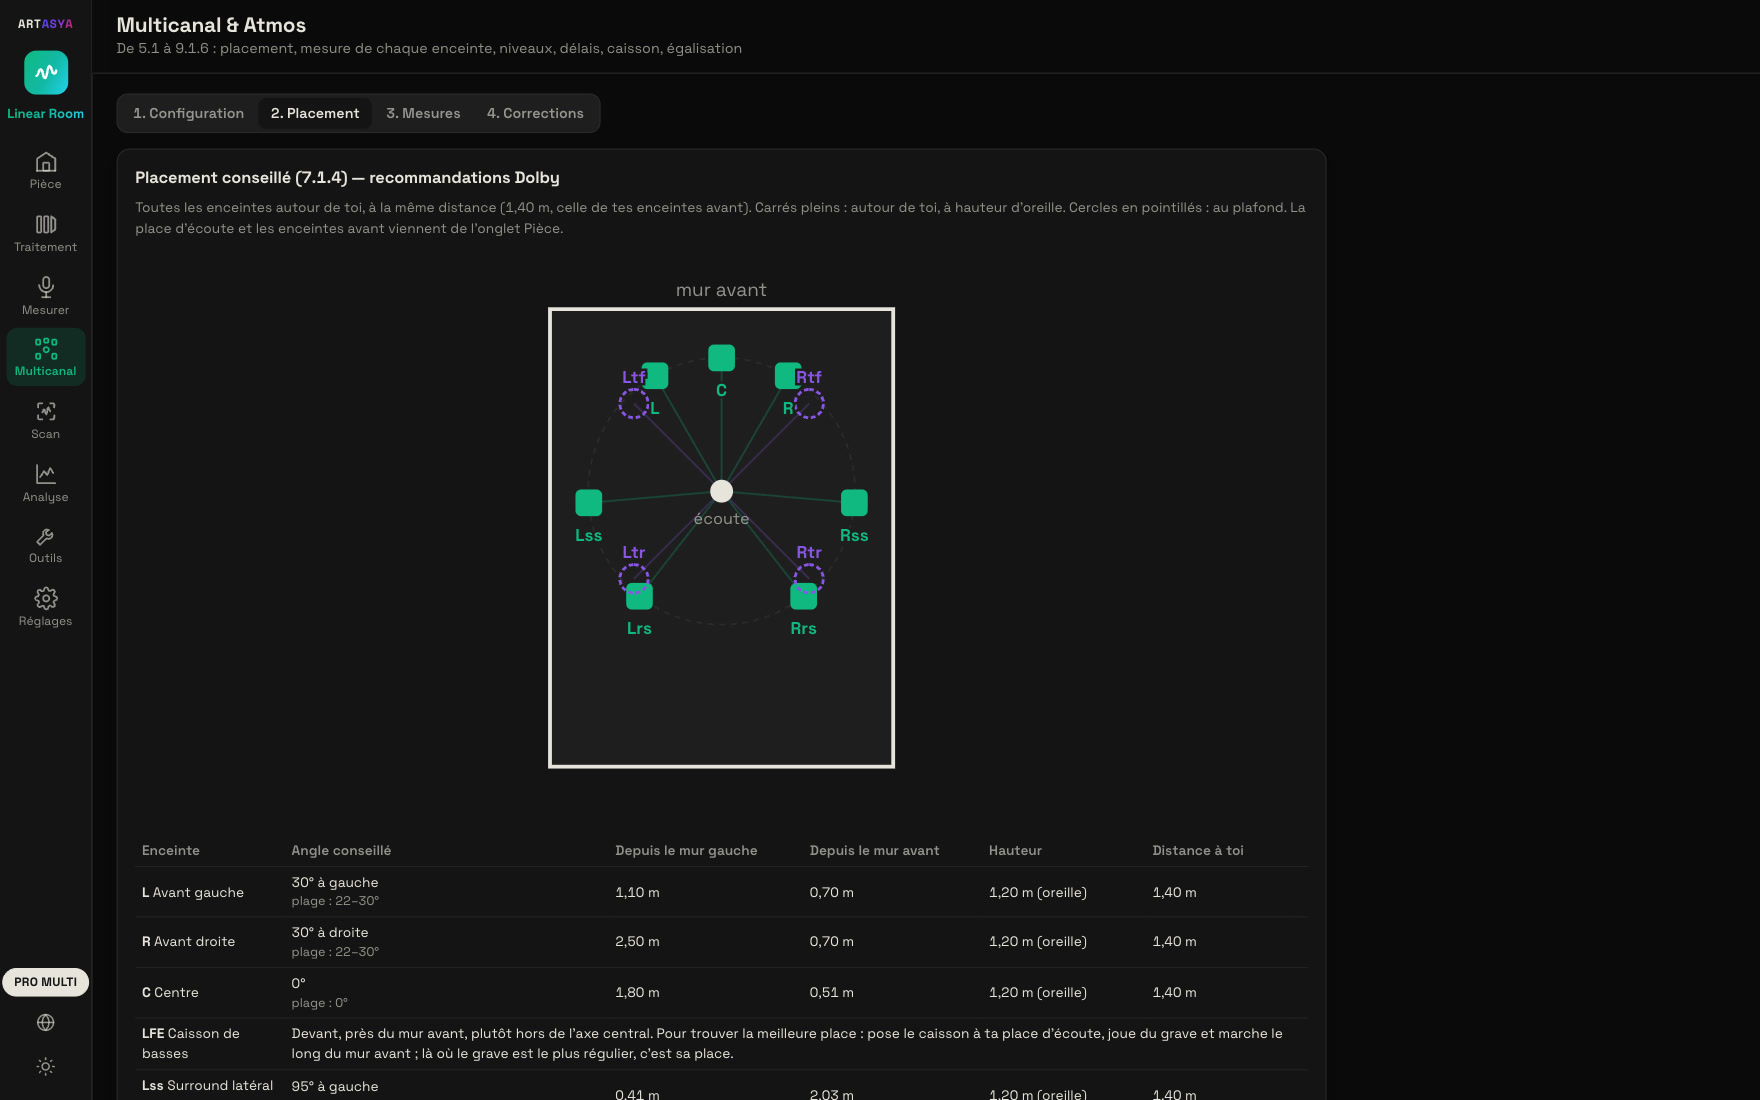
Task: Select the Lrs rear speaker square
Action: click(x=639, y=596)
